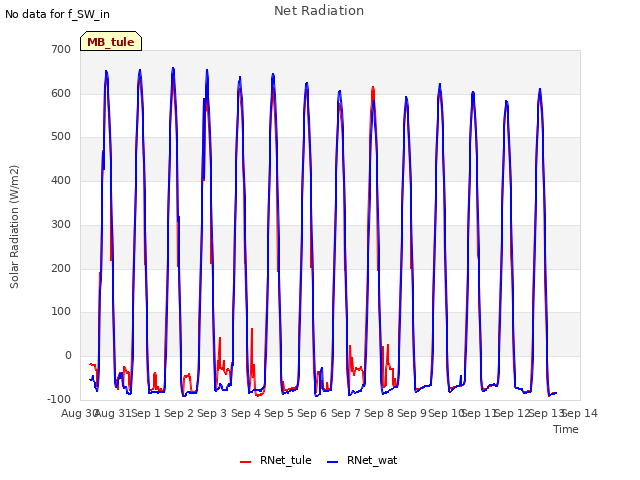Click the red RNet_tule legend swatch

245,462
